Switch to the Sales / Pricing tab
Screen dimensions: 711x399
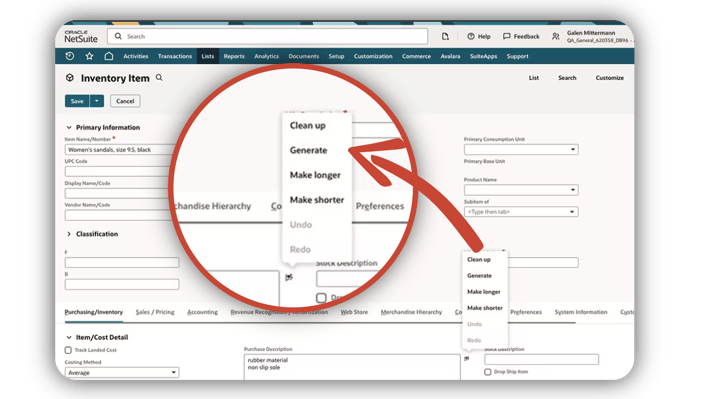click(x=155, y=312)
